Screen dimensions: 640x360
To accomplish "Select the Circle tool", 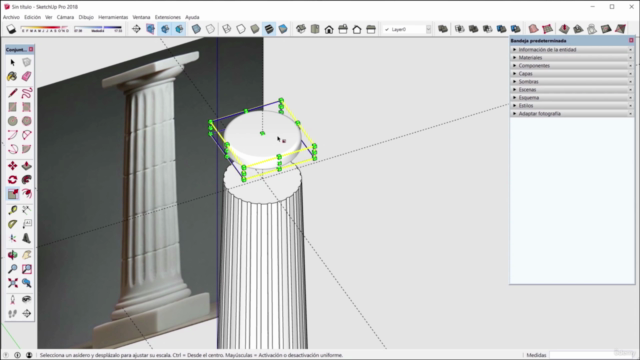I will [x=13, y=121].
